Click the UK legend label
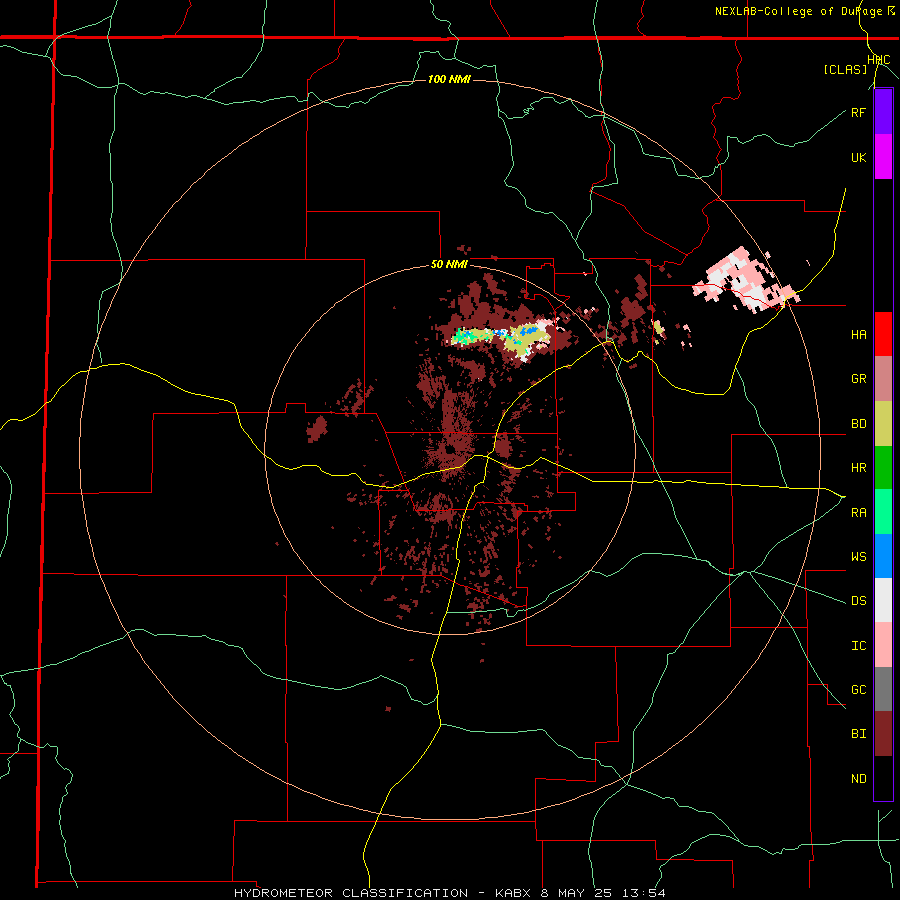This screenshot has width=900, height=900. (x=858, y=157)
